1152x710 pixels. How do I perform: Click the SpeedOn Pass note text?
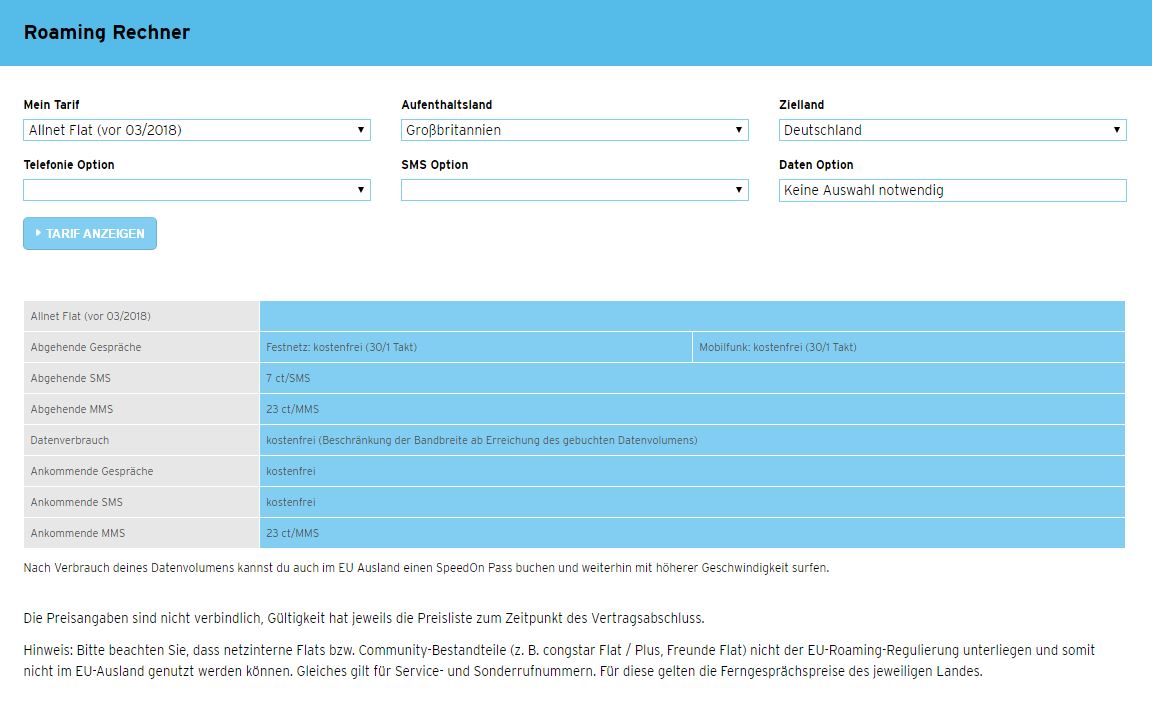pos(426,568)
